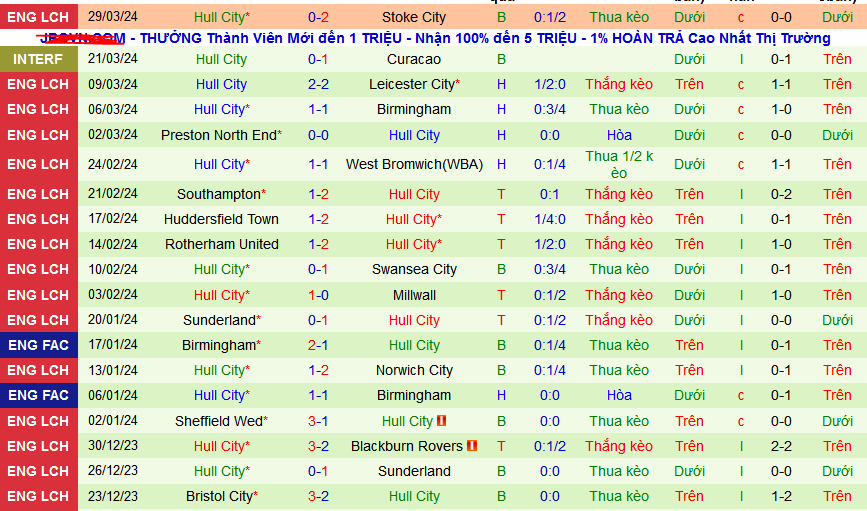Open the promotional banner link at top
This screenshot has width=867, height=511.
tap(434, 38)
